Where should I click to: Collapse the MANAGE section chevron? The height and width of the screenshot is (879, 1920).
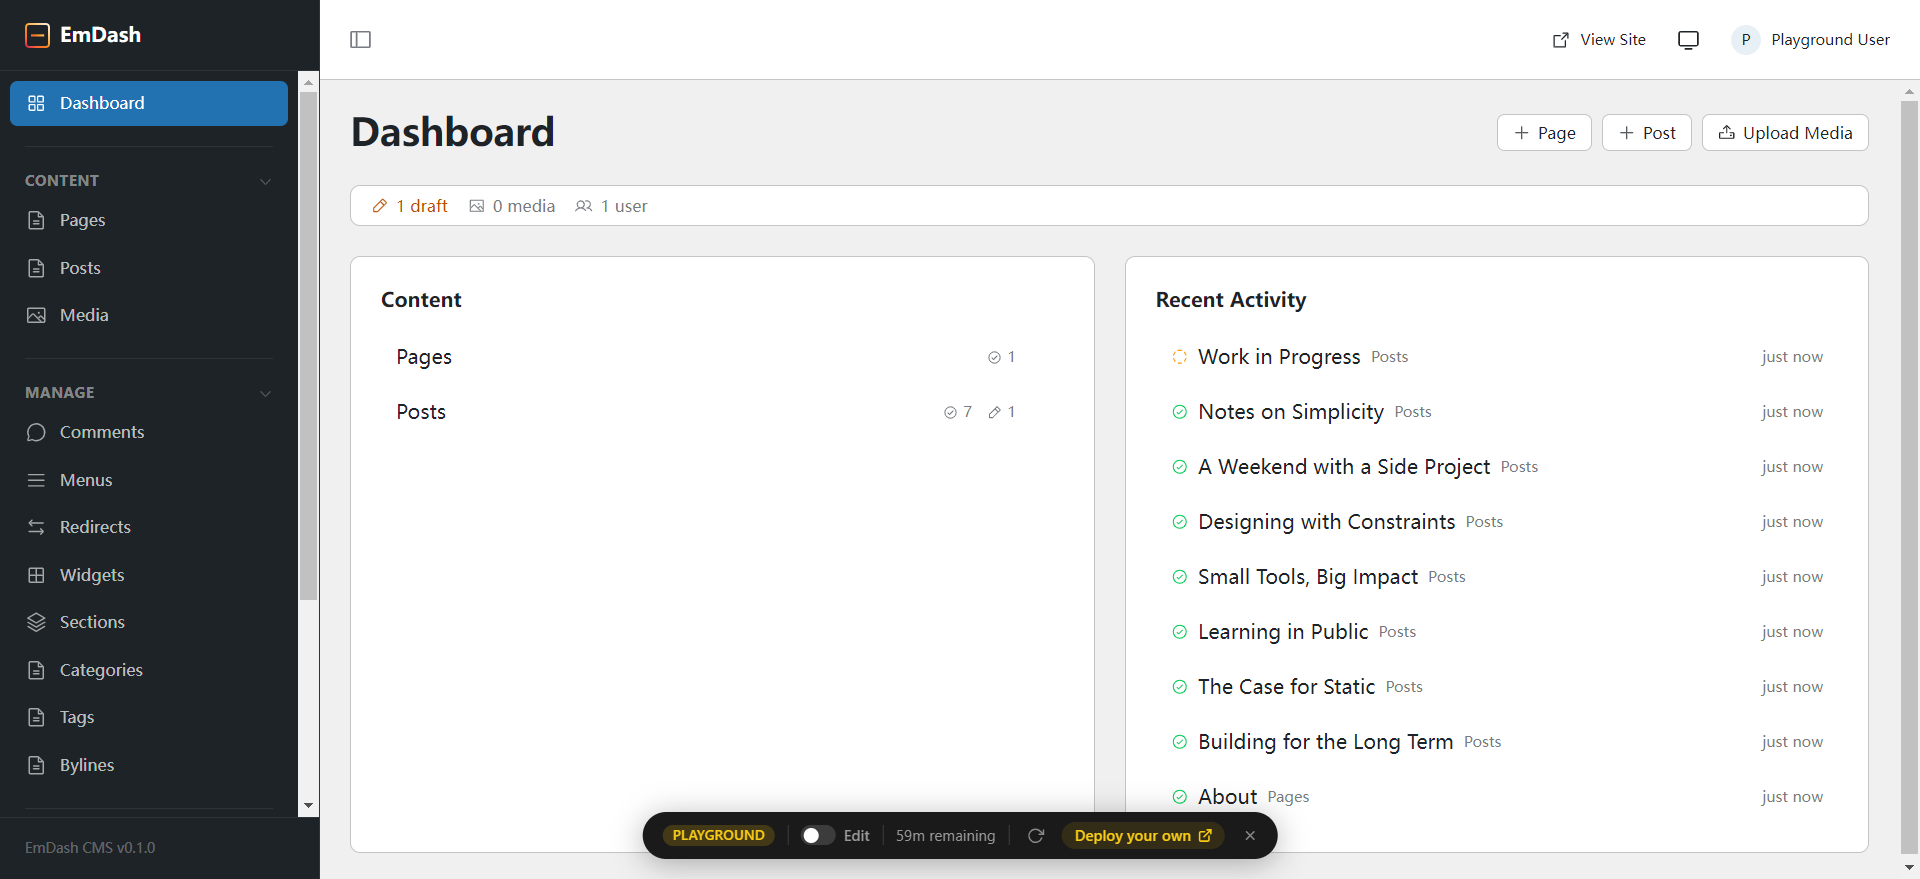pos(265,393)
